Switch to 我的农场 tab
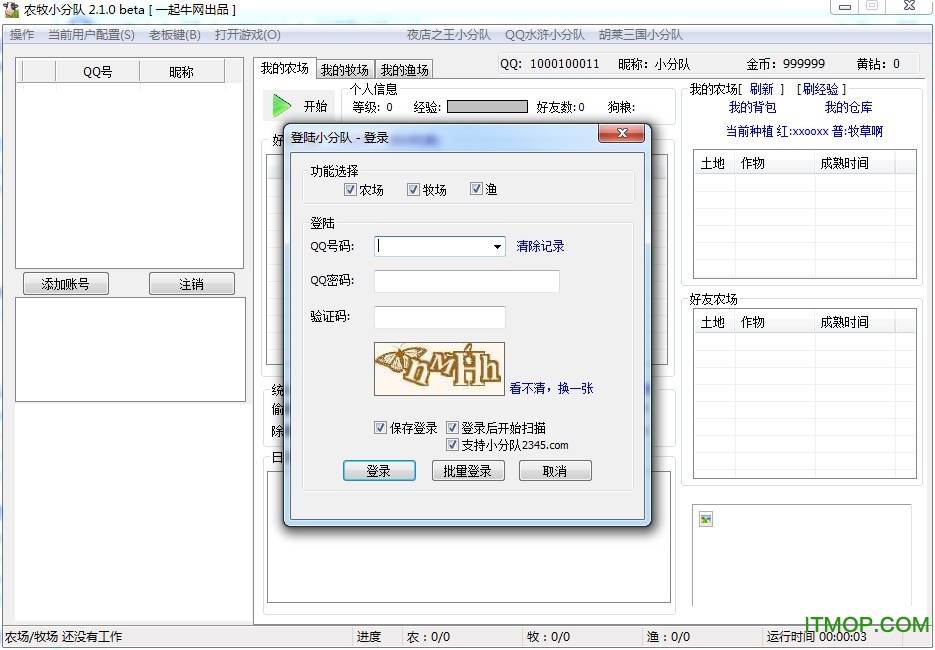Screen dimensions: 935x650 (284, 69)
